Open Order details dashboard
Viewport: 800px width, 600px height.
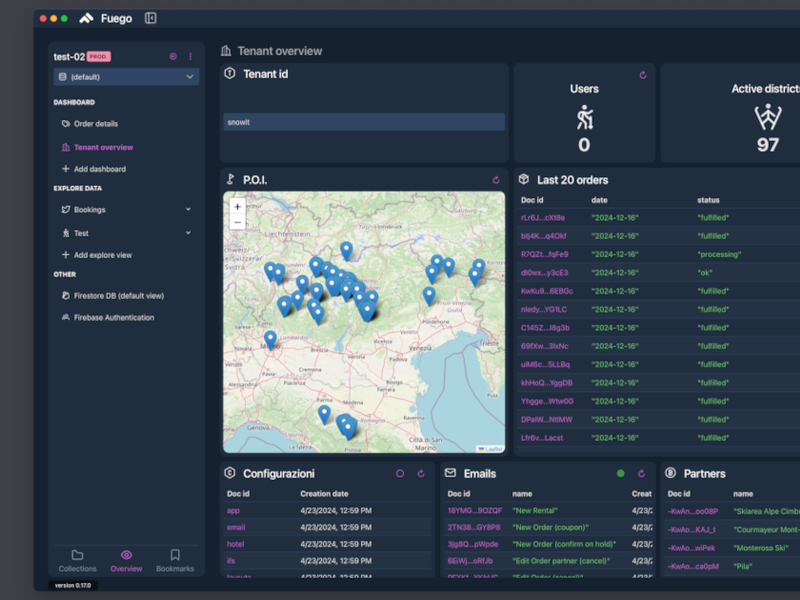tap(95, 124)
